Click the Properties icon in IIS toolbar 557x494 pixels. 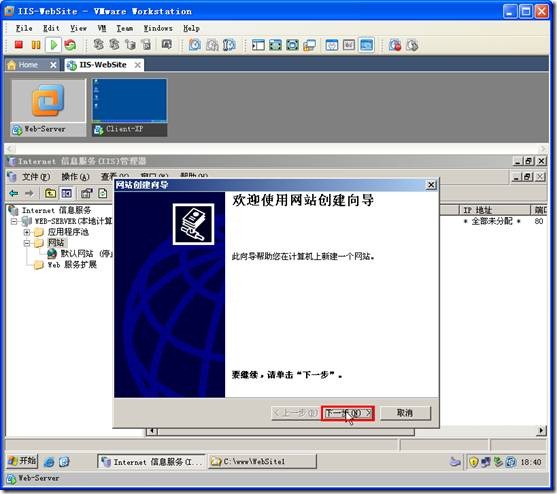(87, 193)
